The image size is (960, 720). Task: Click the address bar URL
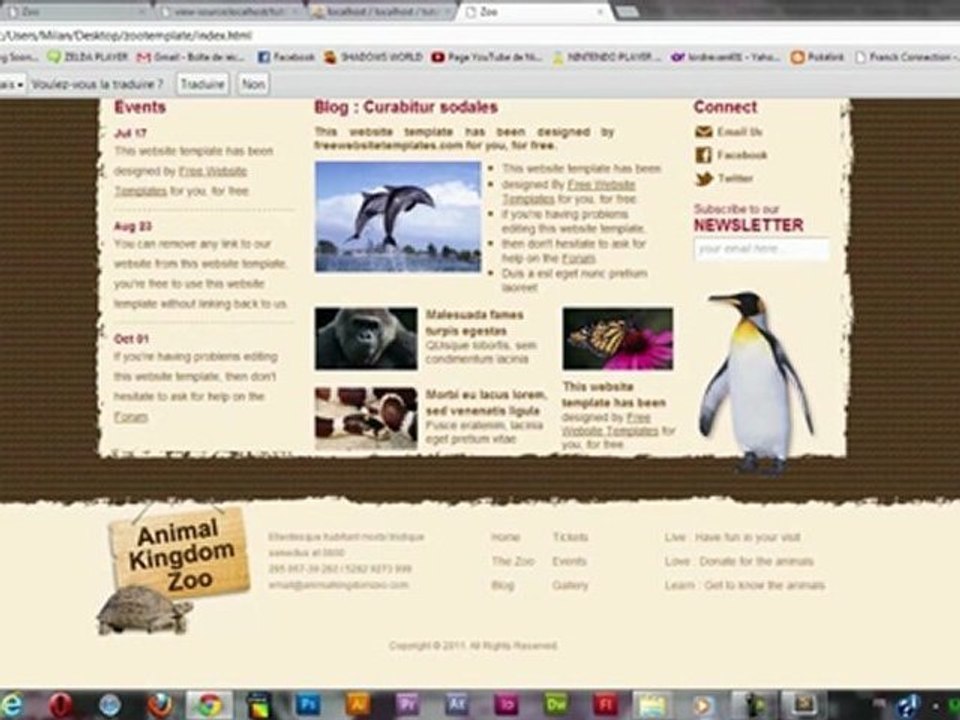(x=126, y=36)
